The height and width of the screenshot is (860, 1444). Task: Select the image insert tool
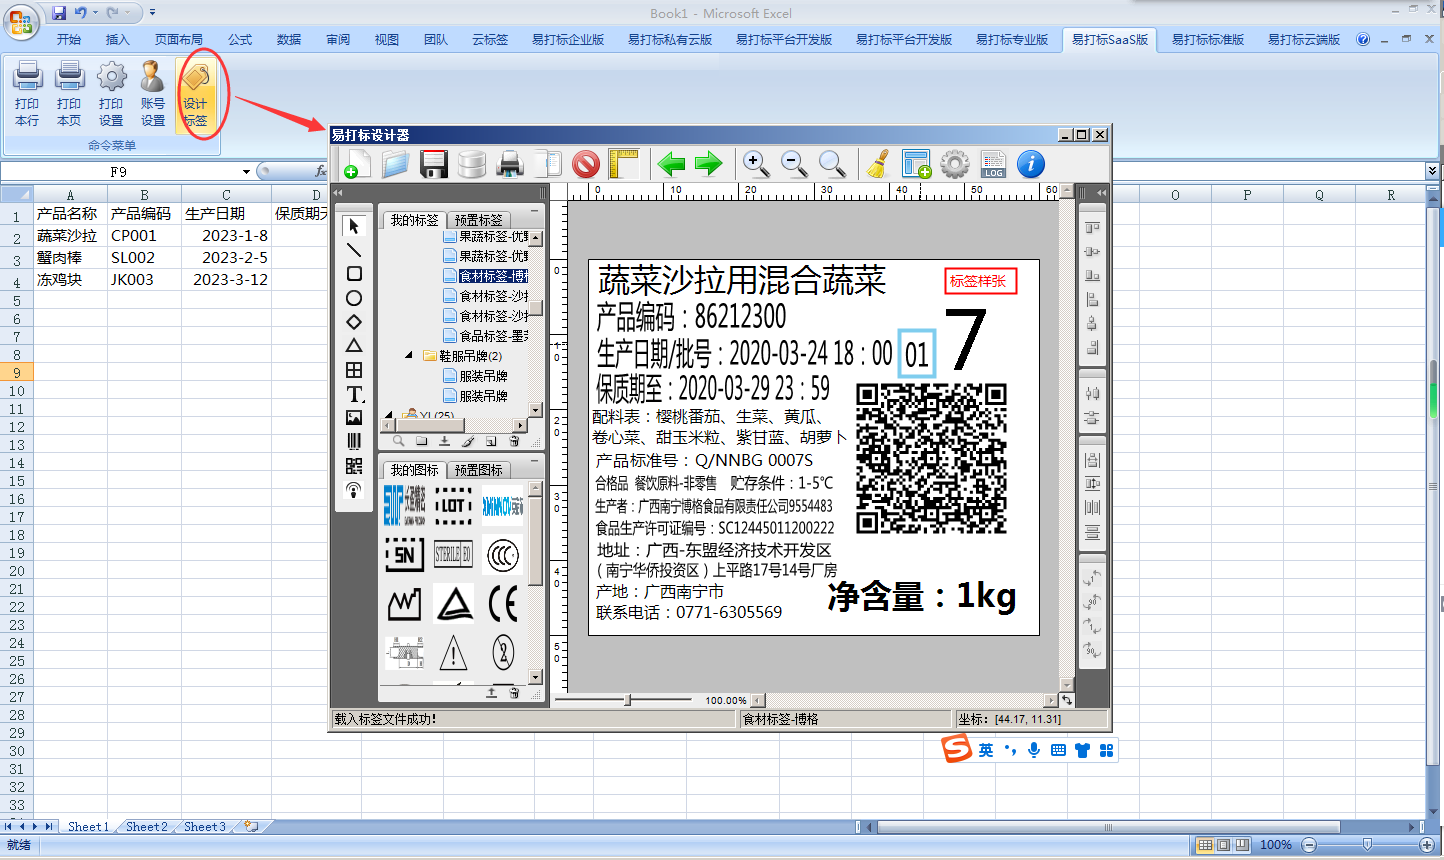pyautogui.click(x=354, y=418)
